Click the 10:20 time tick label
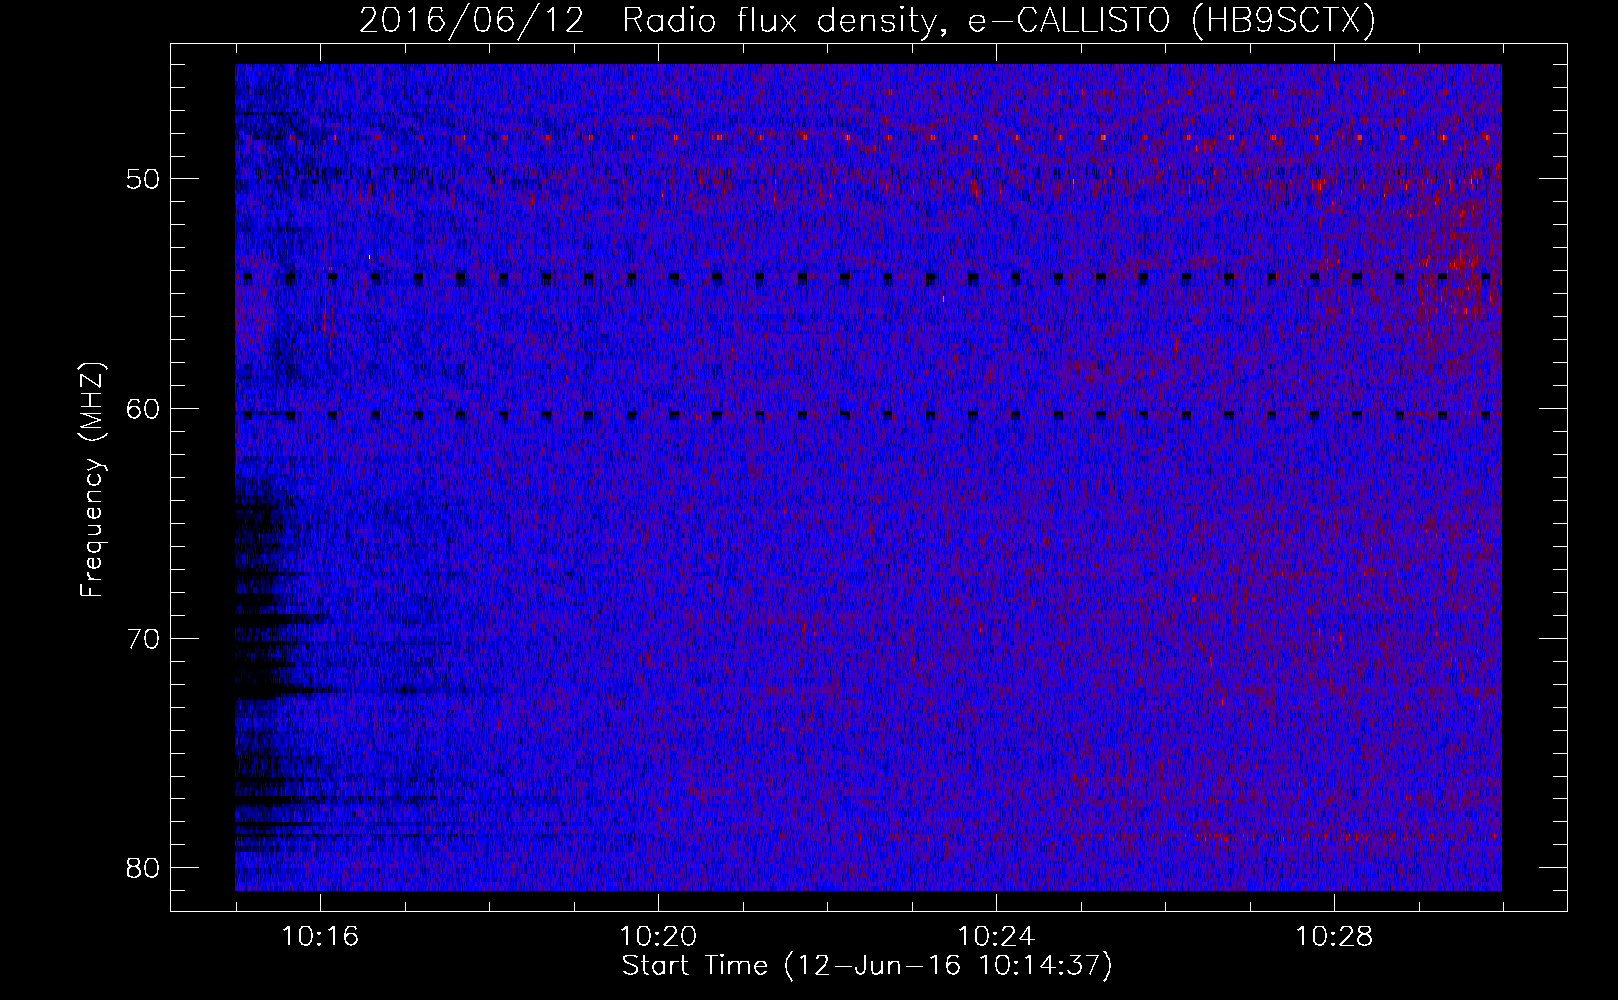The height and width of the screenshot is (1000, 1618). coord(658,937)
